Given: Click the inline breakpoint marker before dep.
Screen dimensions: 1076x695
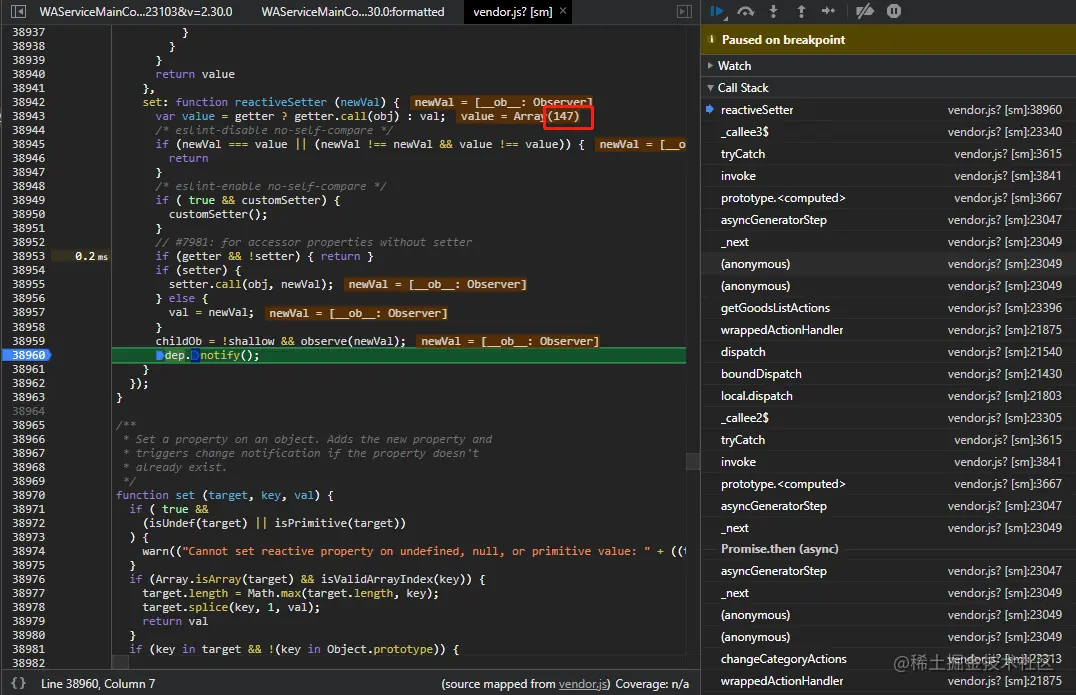Looking at the screenshot, I should pyautogui.click(x=160, y=355).
